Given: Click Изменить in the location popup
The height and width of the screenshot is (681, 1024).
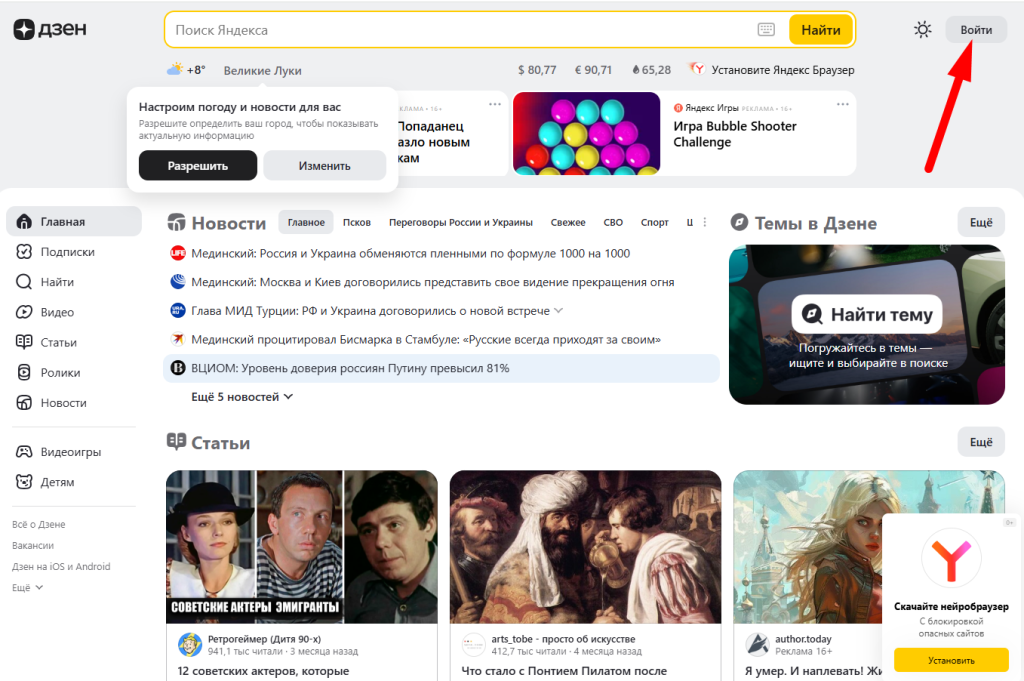Looking at the screenshot, I should coord(325,165).
